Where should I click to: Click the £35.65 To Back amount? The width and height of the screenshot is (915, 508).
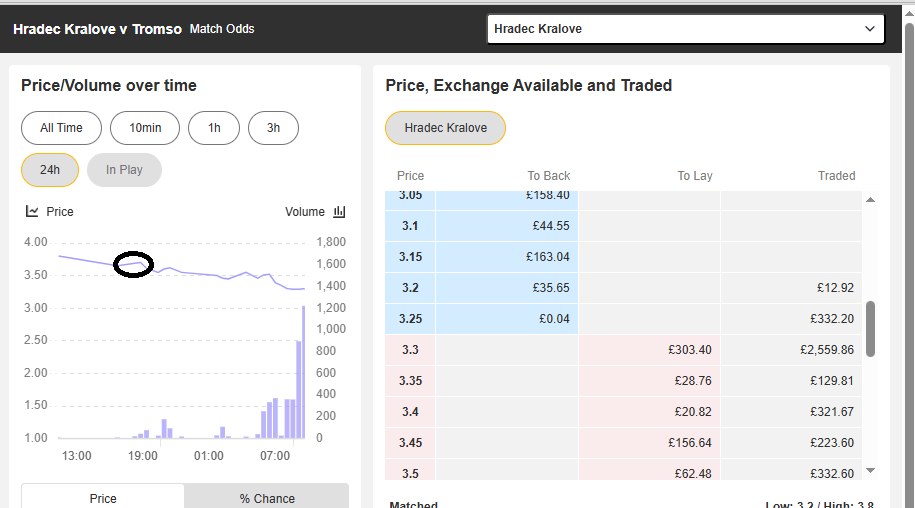[x=551, y=288]
